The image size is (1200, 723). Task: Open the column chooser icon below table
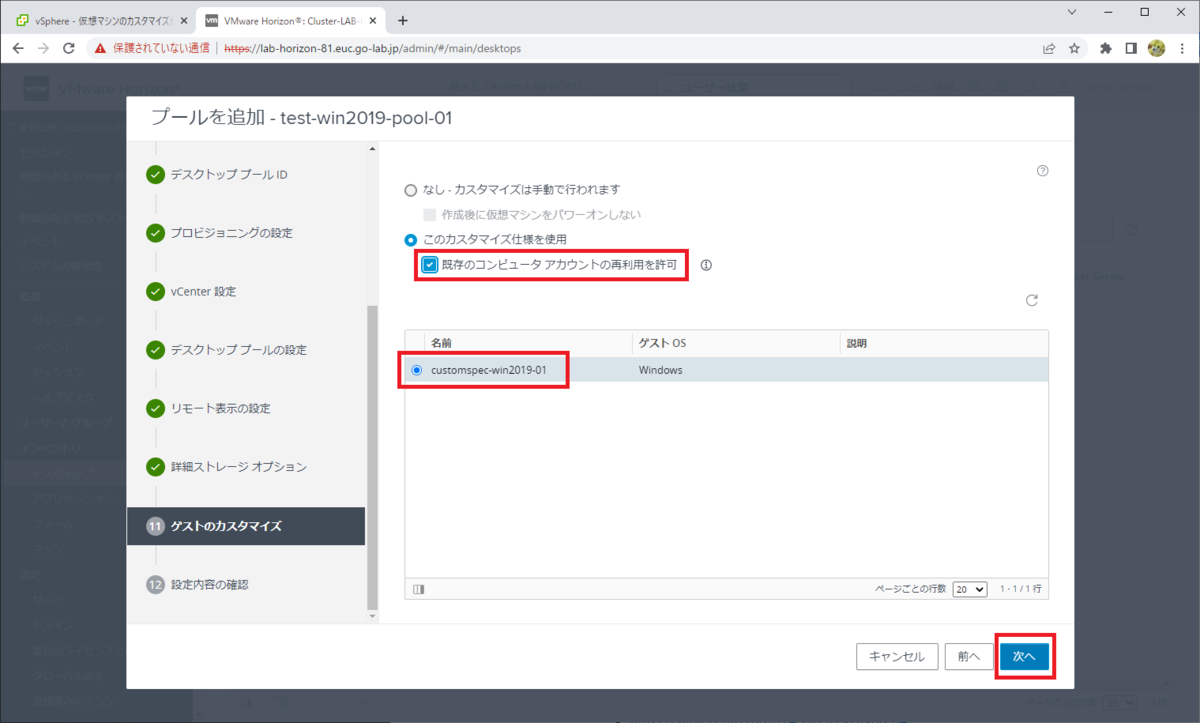pos(418,590)
